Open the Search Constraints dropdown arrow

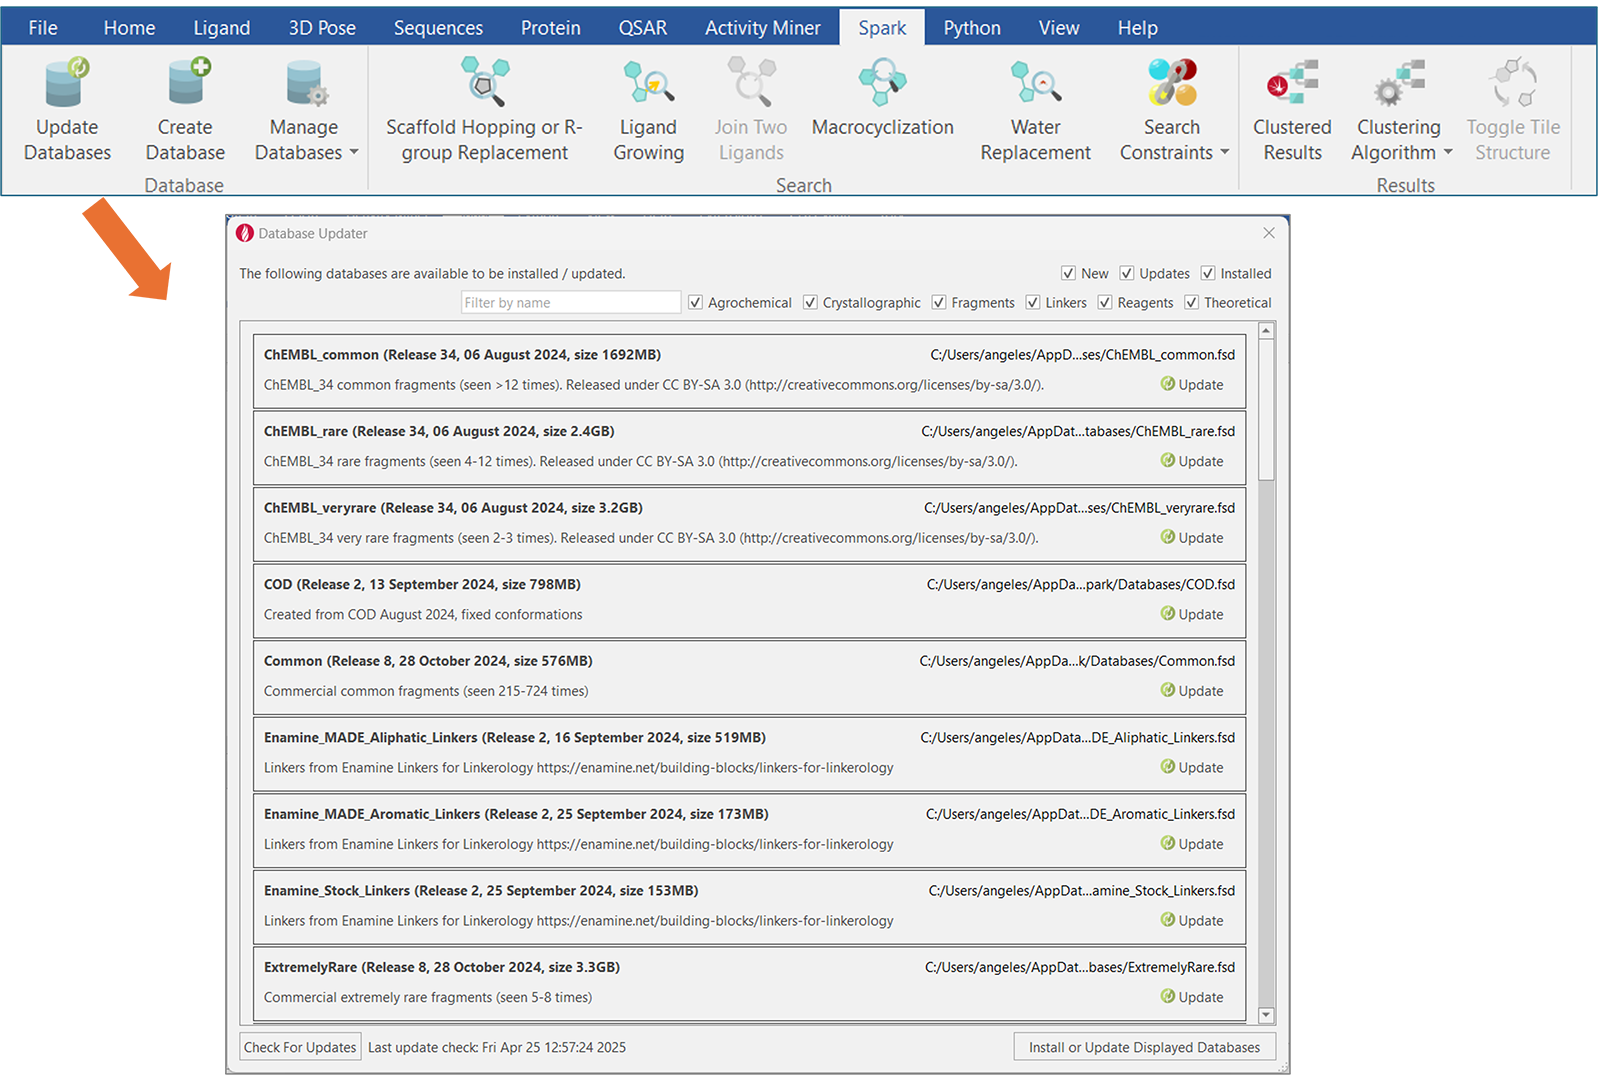point(1225,153)
